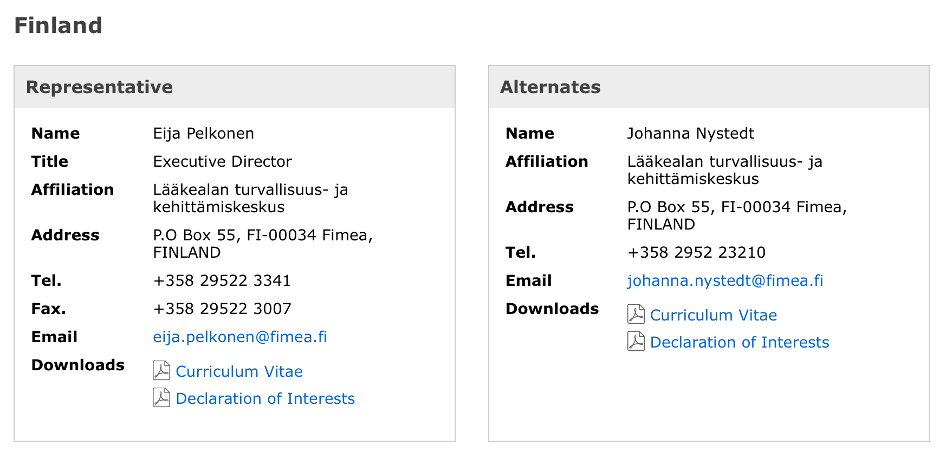
Task: Click the name Eija Pelkonen
Action: [x=203, y=134]
